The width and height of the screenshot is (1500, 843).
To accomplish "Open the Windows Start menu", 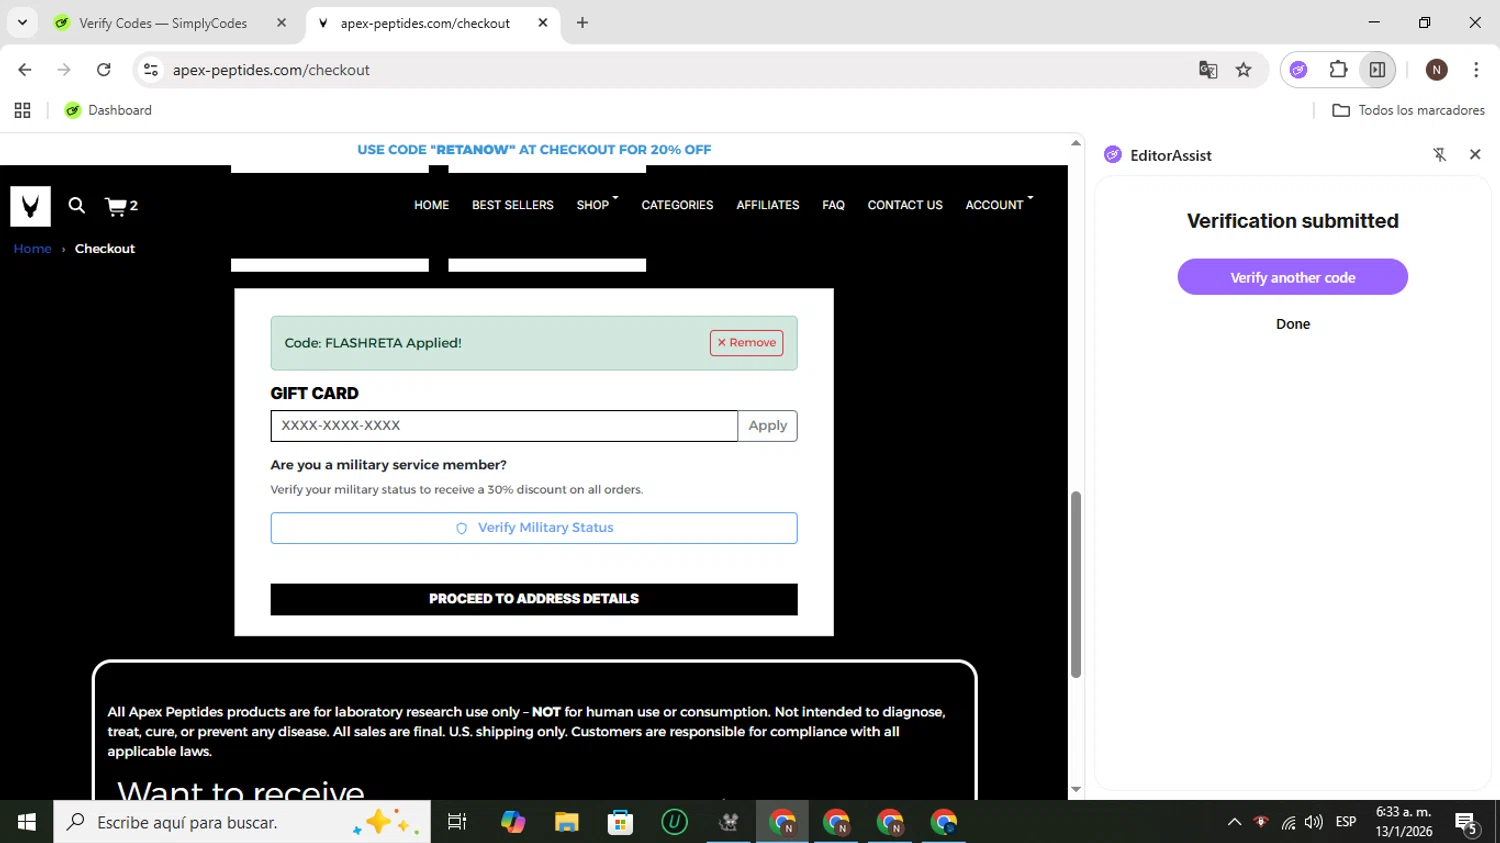I will pyautogui.click(x=27, y=822).
